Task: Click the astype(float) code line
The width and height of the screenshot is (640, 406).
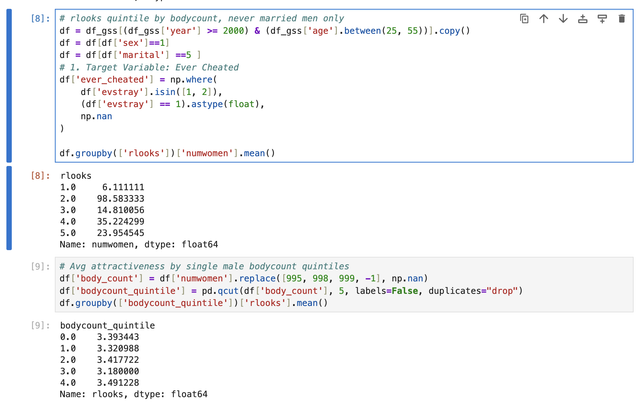Action: [x=172, y=104]
